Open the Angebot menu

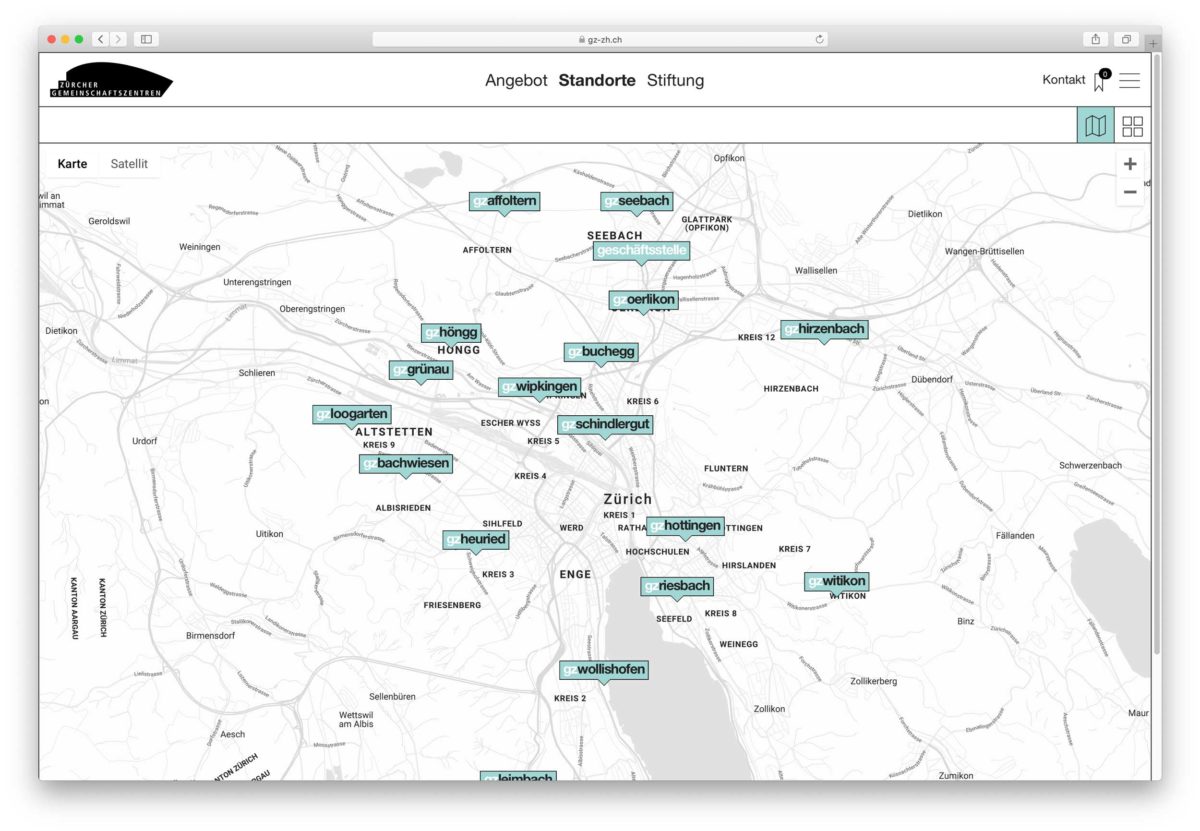point(516,81)
